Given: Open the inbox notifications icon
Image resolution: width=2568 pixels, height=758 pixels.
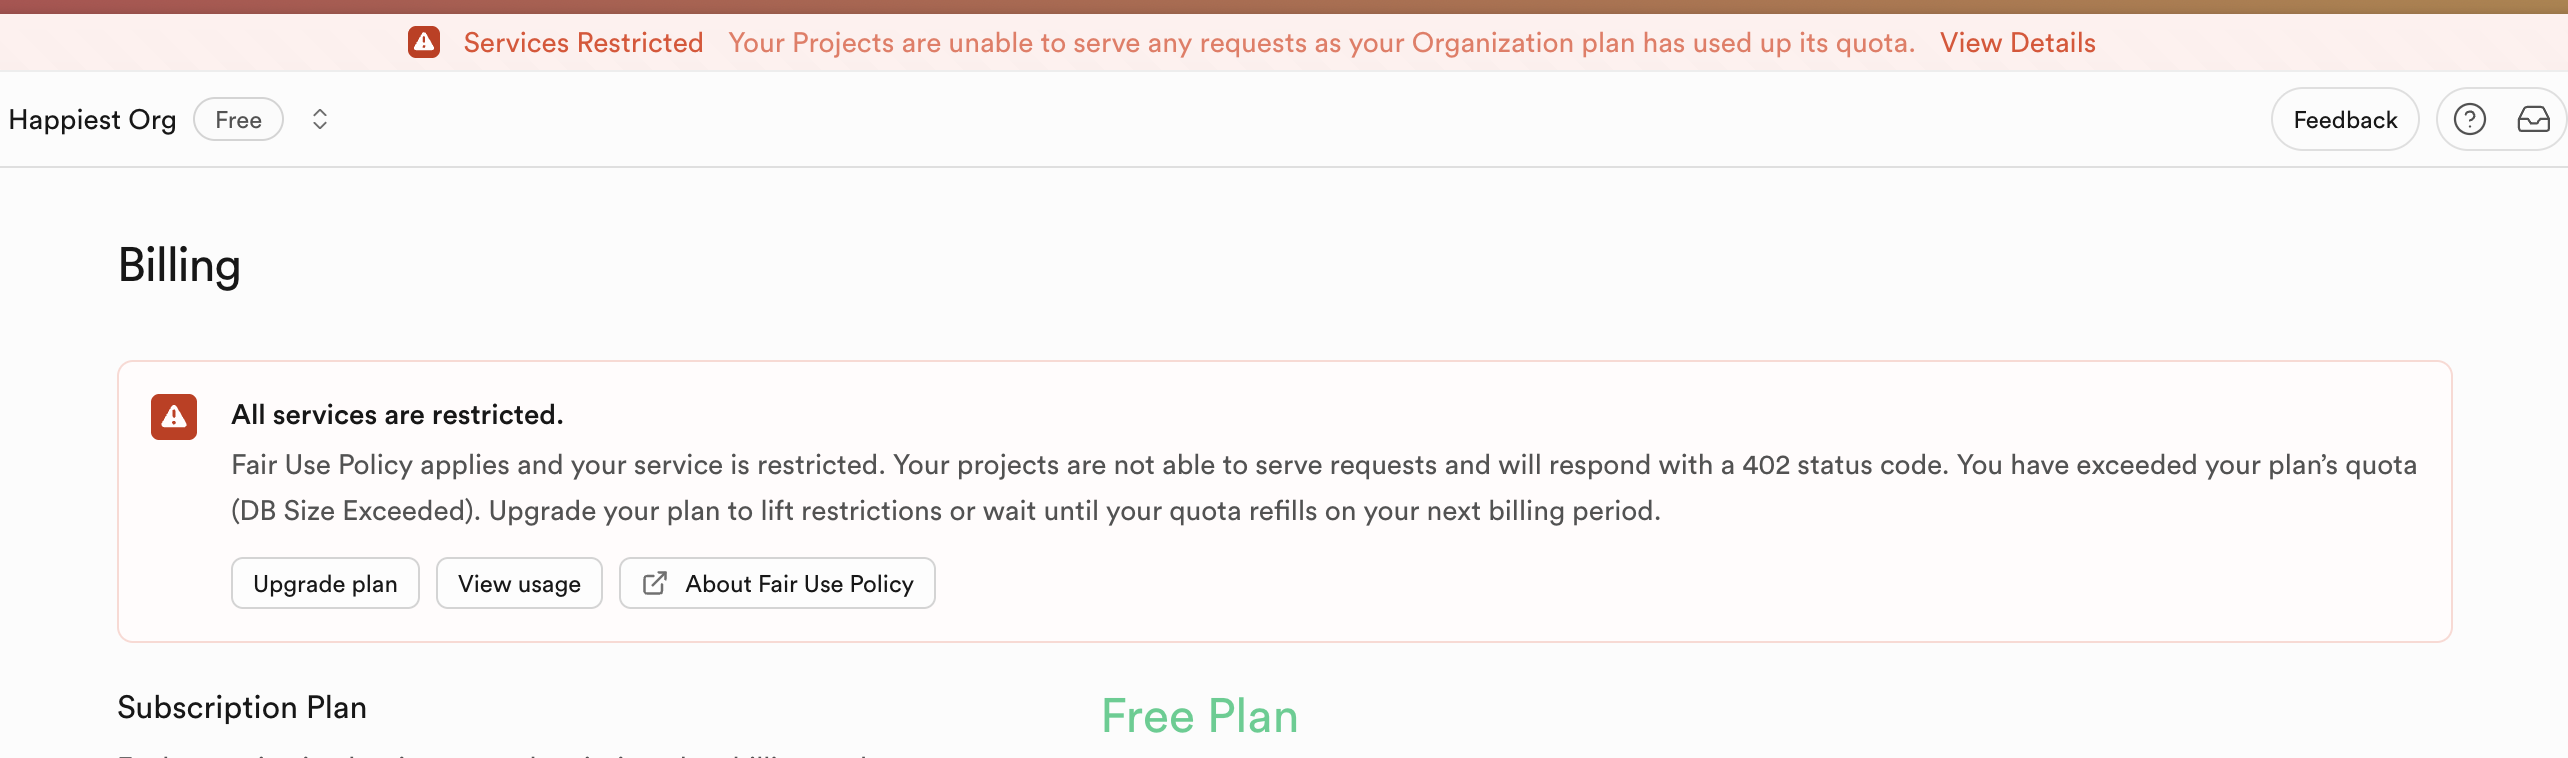Looking at the screenshot, I should 2533,120.
